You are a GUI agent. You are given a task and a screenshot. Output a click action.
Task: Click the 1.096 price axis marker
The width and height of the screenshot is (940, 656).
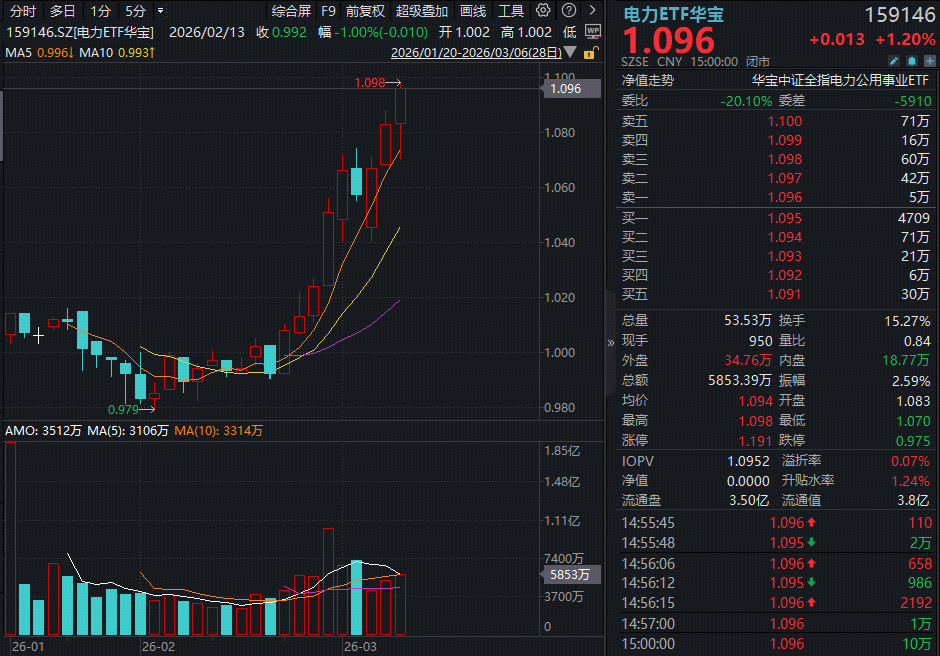click(566, 88)
